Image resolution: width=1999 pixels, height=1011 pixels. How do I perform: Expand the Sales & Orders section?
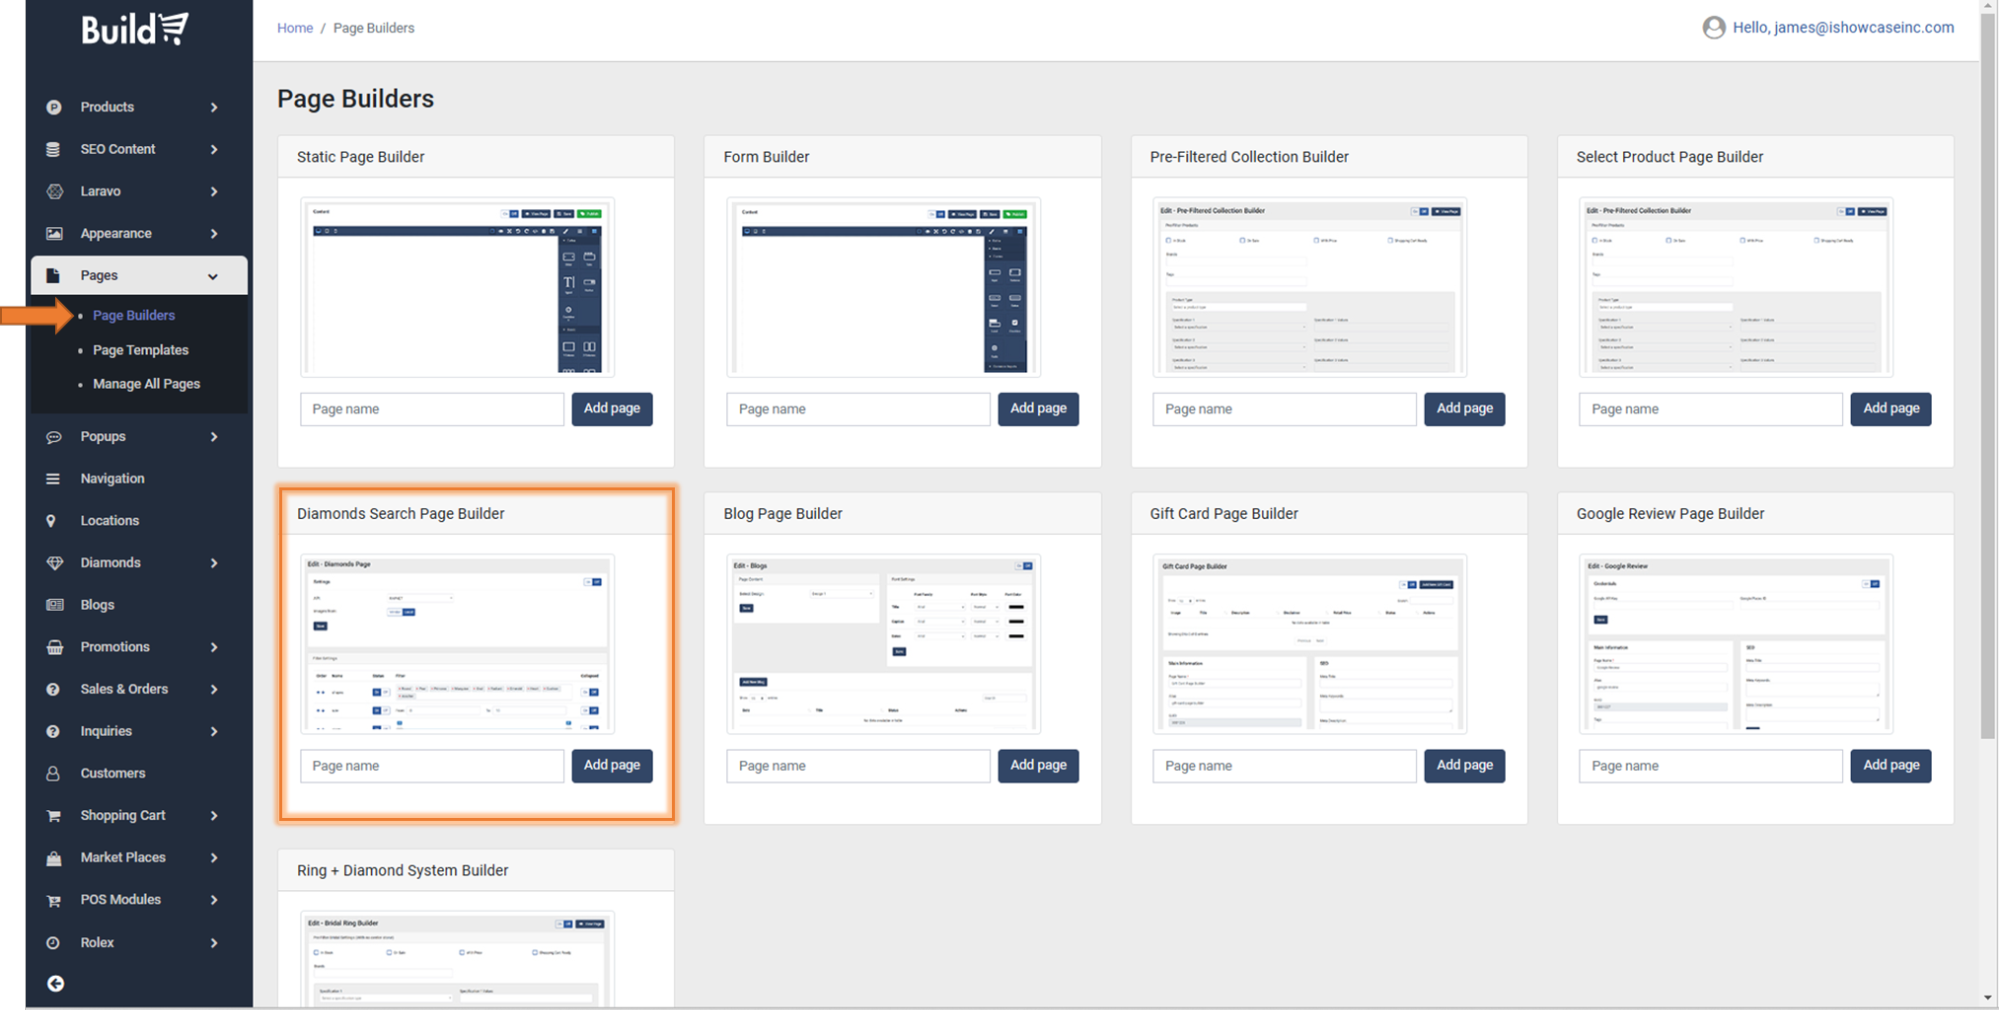pyautogui.click(x=213, y=688)
